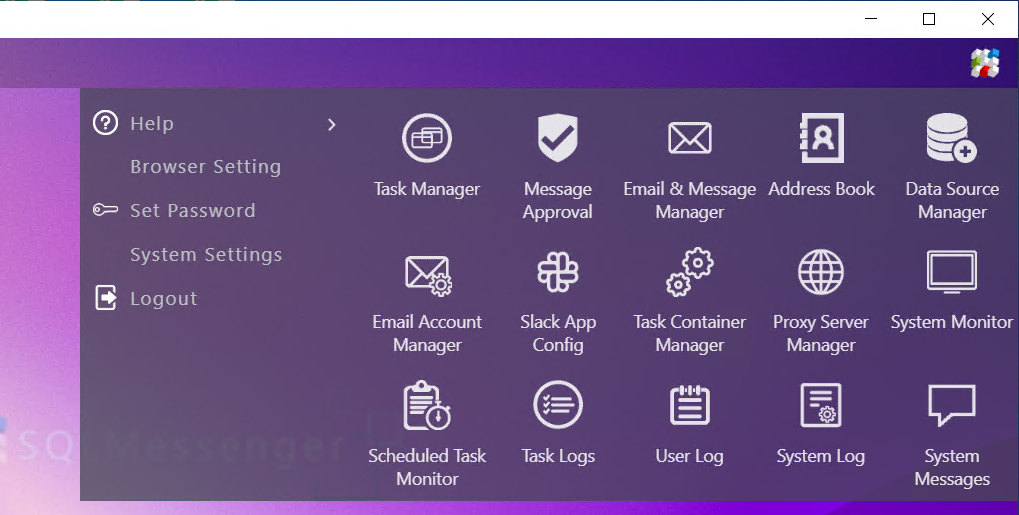Open the Email & Message Manager envelope icon
This screenshot has height=515, width=1019.
[690, 138]
